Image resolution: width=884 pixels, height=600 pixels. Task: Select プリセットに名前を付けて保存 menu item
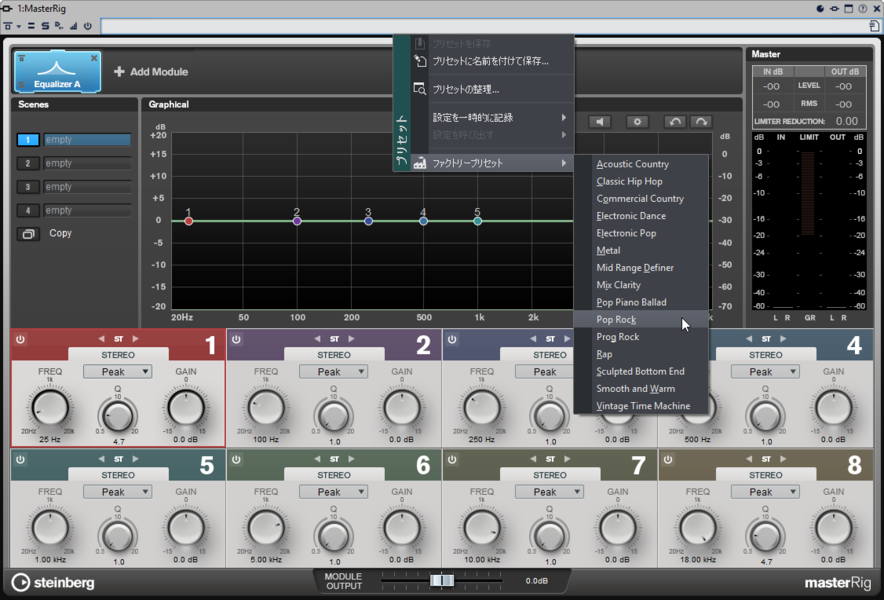pos(492,61)
